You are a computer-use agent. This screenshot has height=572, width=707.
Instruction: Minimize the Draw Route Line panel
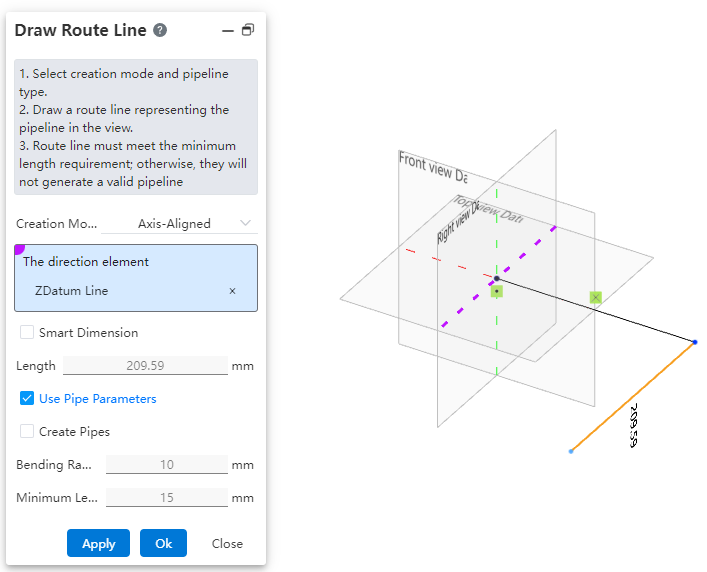[x=228, y=31]
